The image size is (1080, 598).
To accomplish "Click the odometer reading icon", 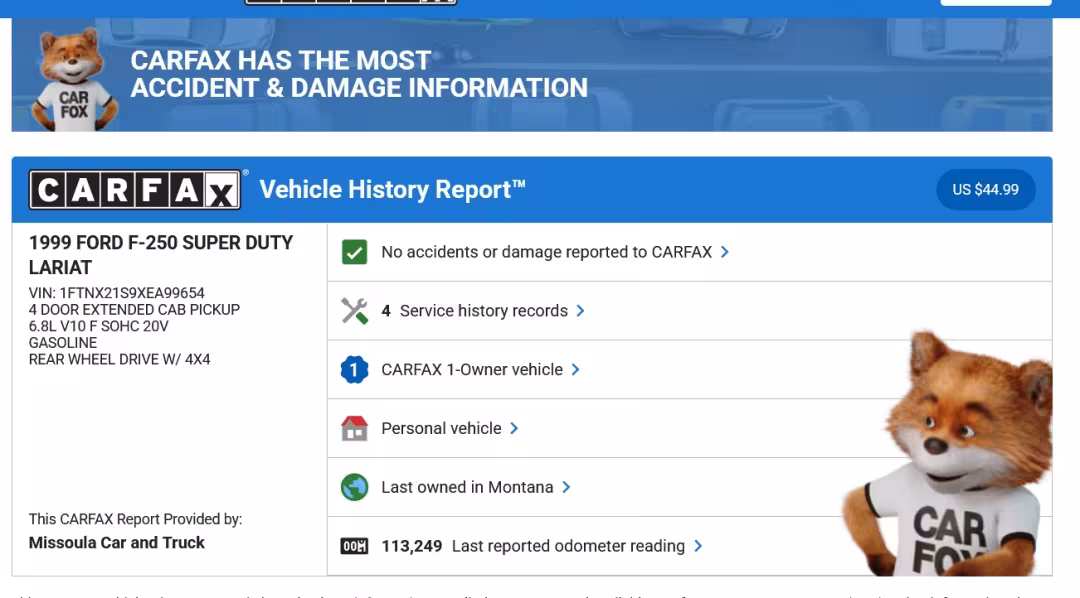I will click(354, 546).
